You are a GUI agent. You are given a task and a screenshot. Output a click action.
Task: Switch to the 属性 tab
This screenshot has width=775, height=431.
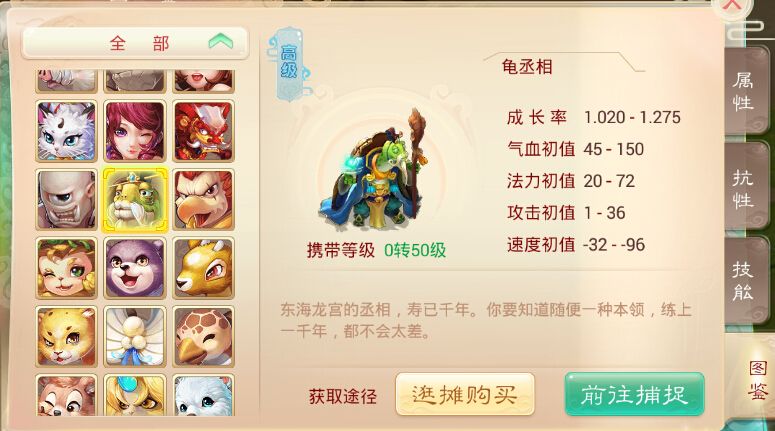tap(744, 91)
